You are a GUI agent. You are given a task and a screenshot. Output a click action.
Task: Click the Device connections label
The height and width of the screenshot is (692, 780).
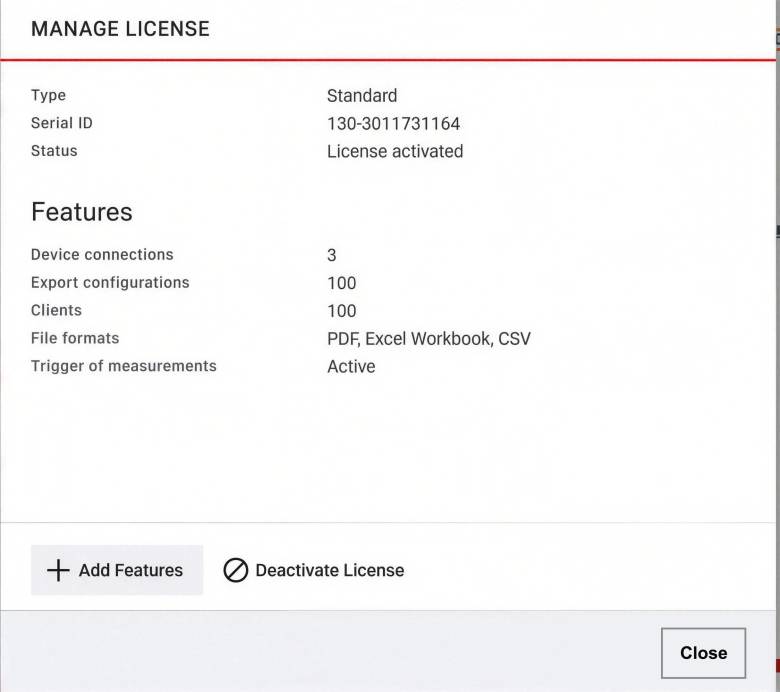coord(102,255)
